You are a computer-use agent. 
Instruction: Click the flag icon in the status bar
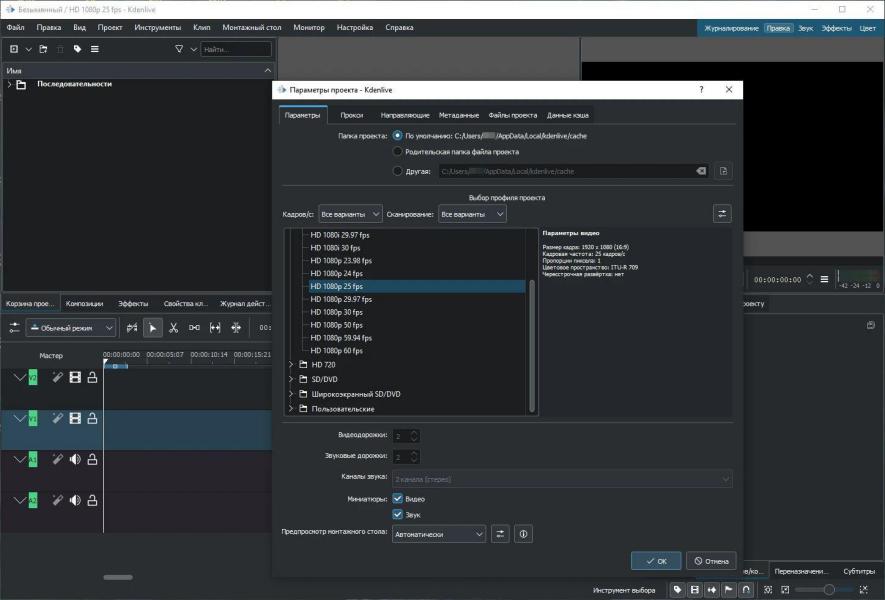729,590
